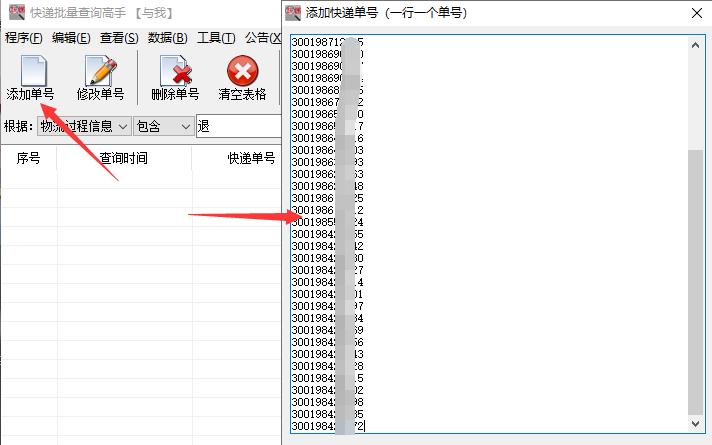Click the last tracking number line ending in 72
Screen dimensions: 712x445
click(x=328, y=426)
